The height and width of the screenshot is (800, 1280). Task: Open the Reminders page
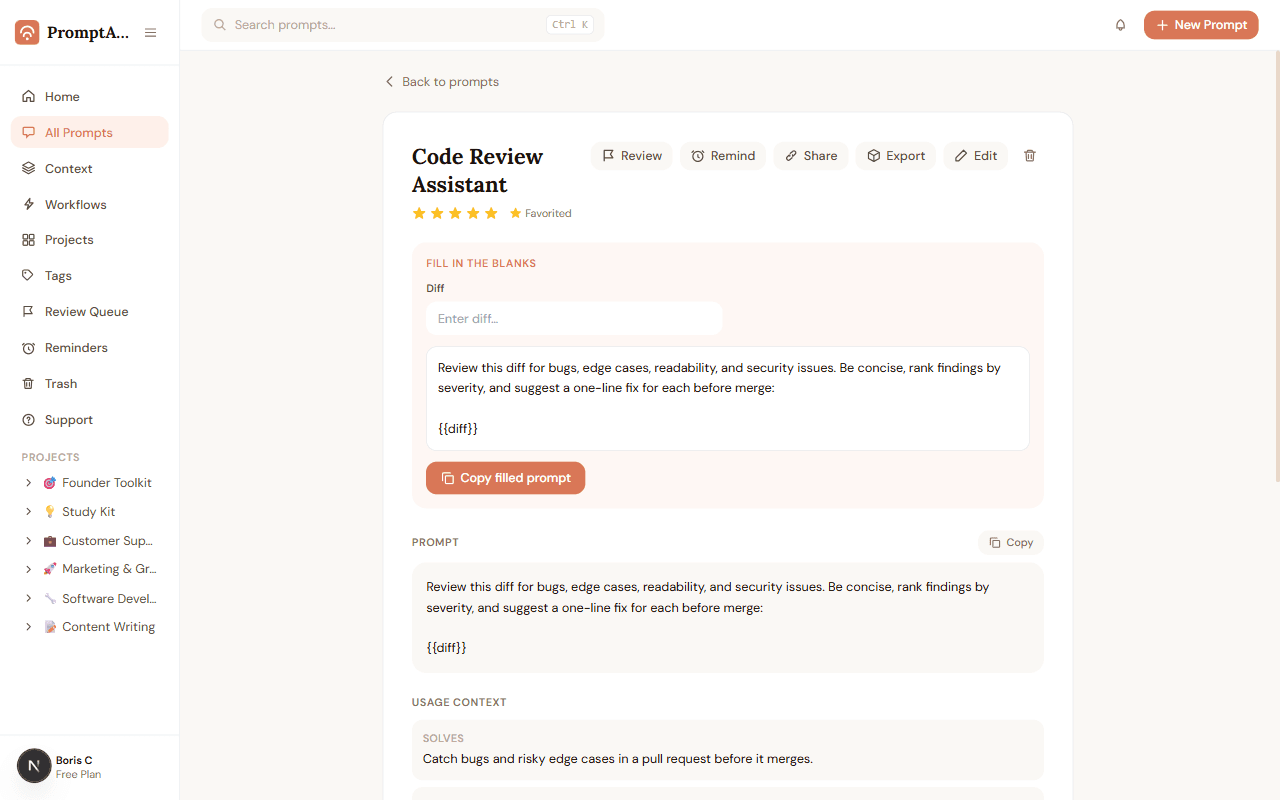click(90, 348)
